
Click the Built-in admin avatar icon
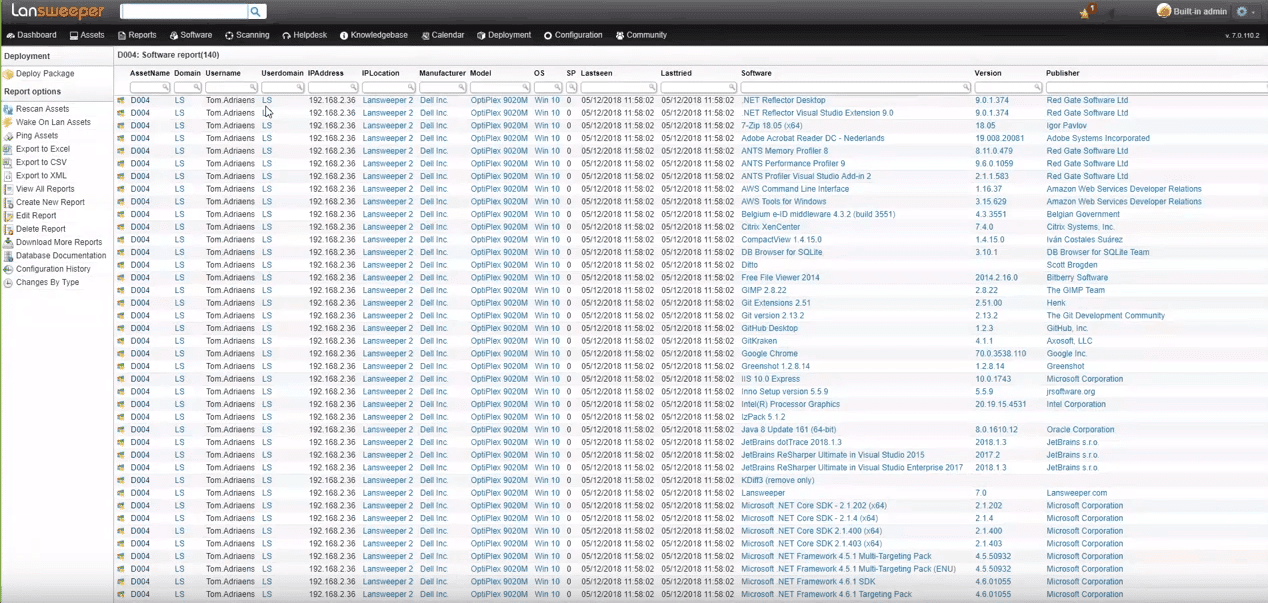tap(1163, 11)
